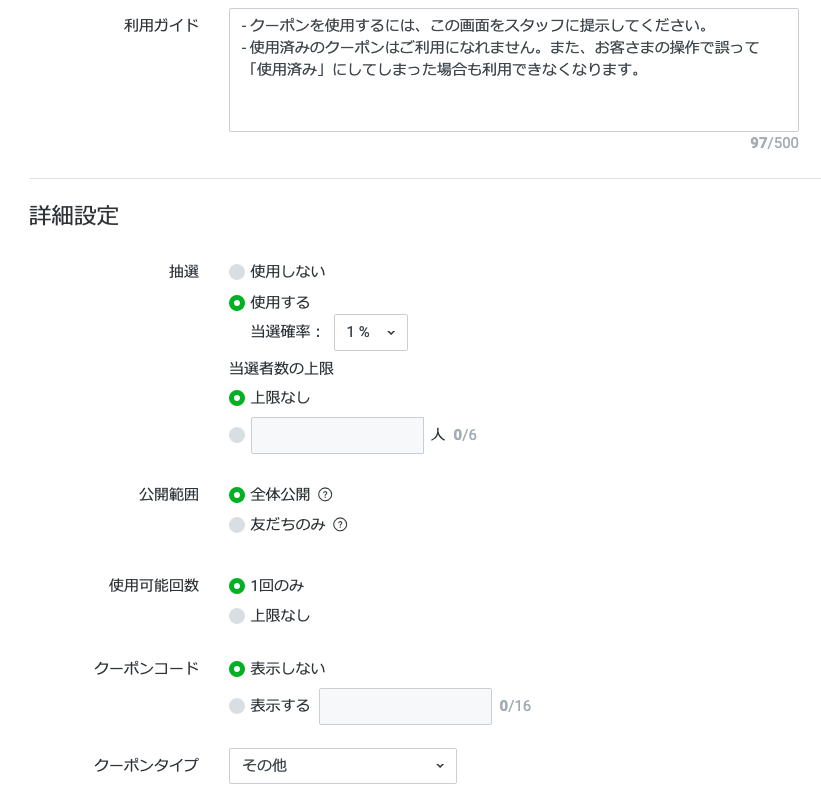The height and width of the screenshot is (798, 821).
Task: Open the クーポンタイプ その他 dropdown
Action: pyautogui.click(x=342, y=766)
